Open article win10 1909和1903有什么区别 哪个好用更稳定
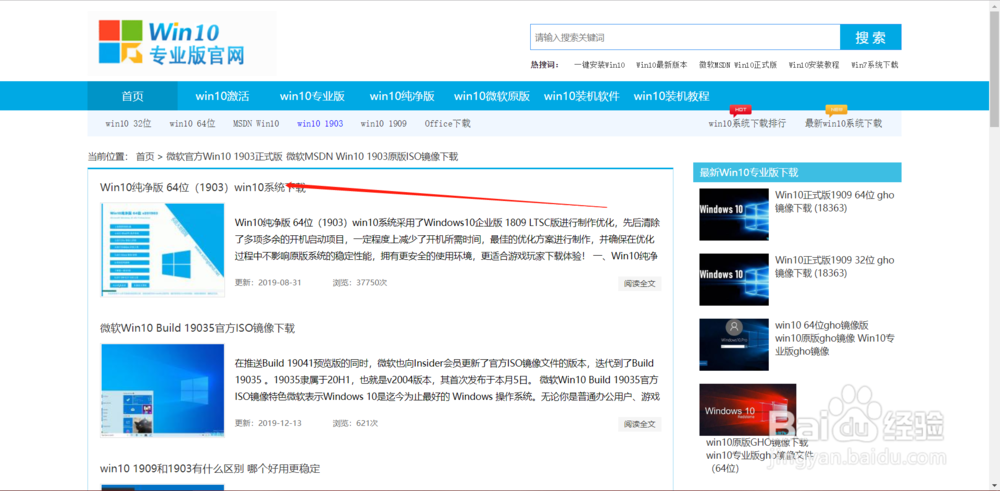Image resolution: width=1000 pixels, height=491 pixels. [210, 469]
